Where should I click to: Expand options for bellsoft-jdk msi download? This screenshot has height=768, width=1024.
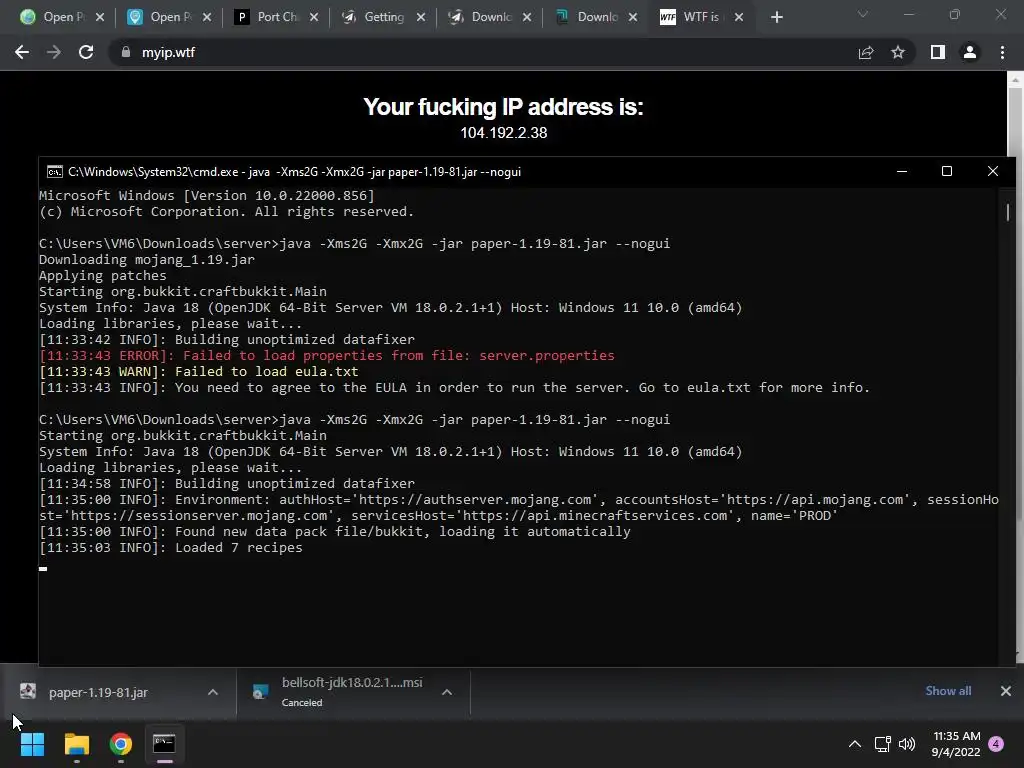[447, 692]
